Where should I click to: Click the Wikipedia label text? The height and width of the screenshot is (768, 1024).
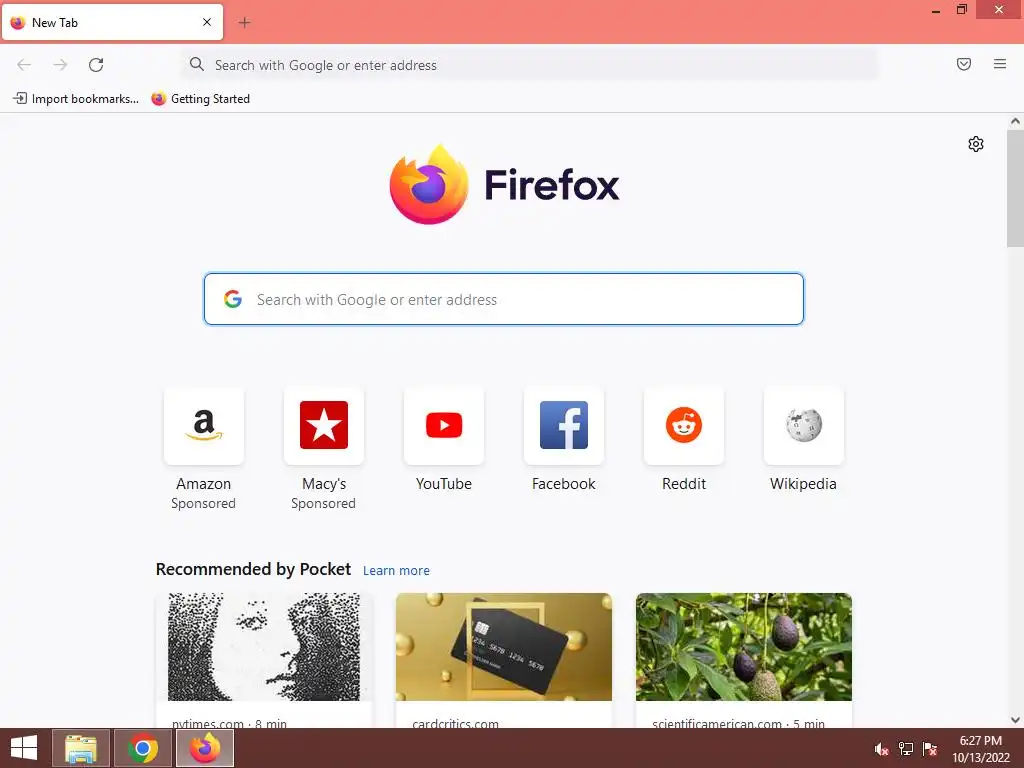point(803,484)
